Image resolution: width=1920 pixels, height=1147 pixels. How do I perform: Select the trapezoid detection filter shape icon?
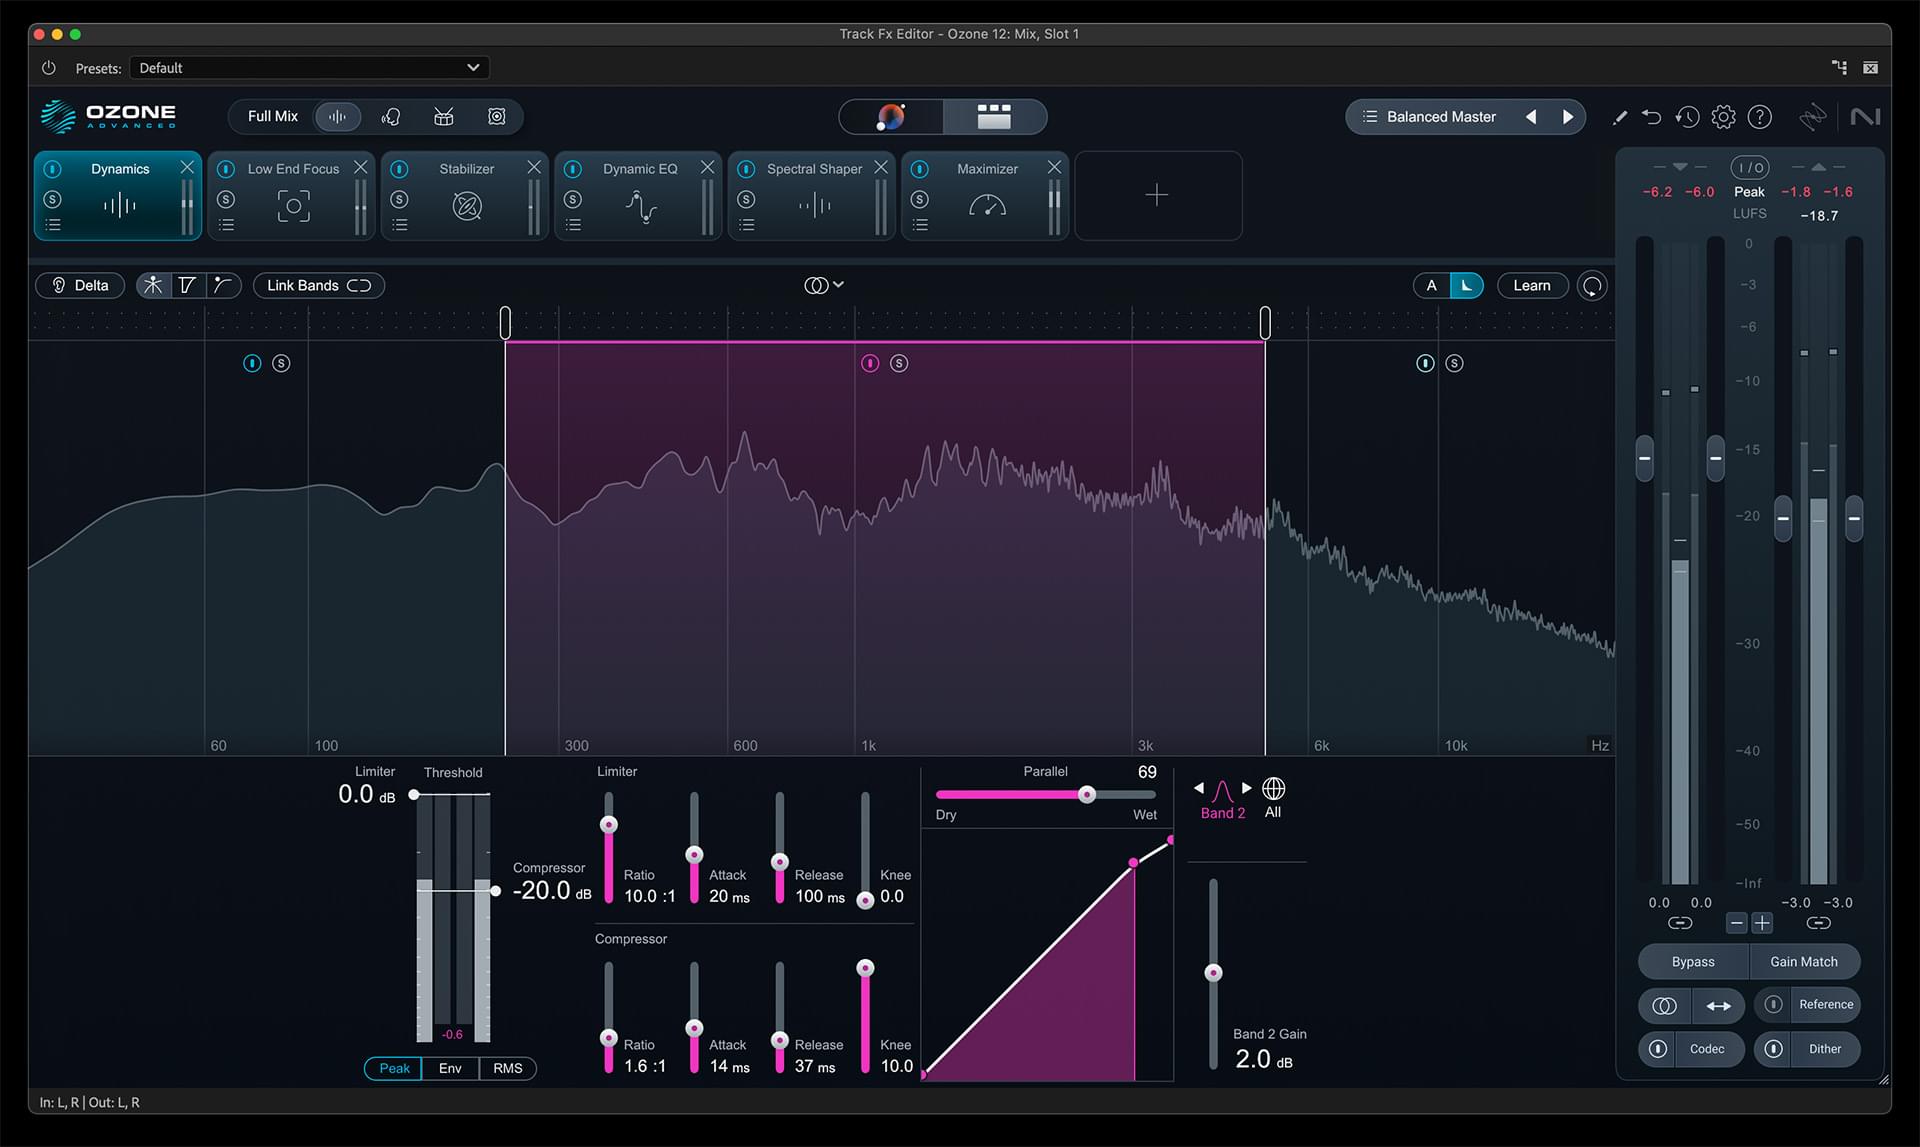click(x=187, y=285)
